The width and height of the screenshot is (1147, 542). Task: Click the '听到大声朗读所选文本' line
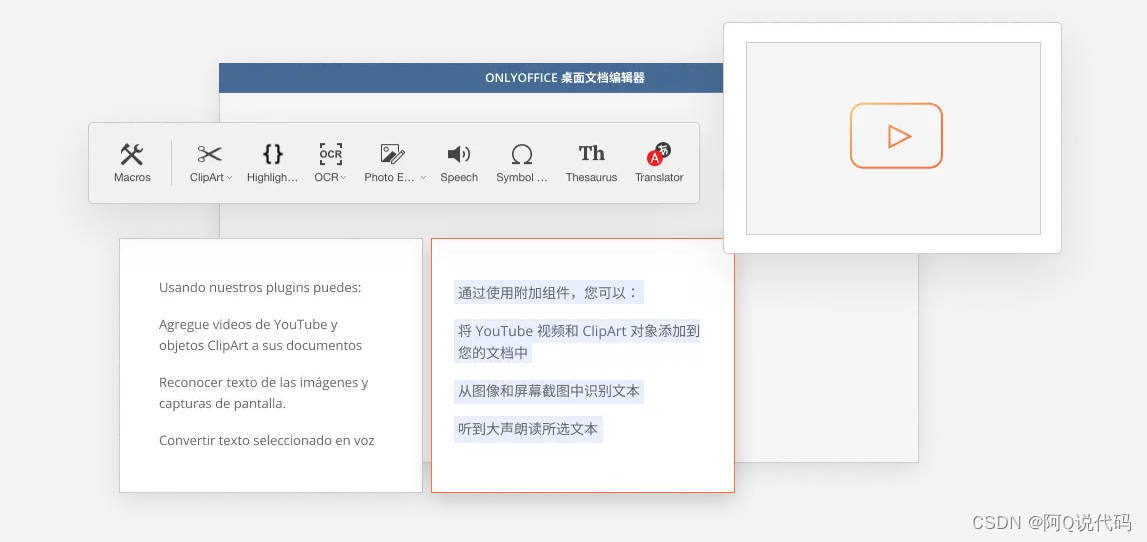coord(528,429)
